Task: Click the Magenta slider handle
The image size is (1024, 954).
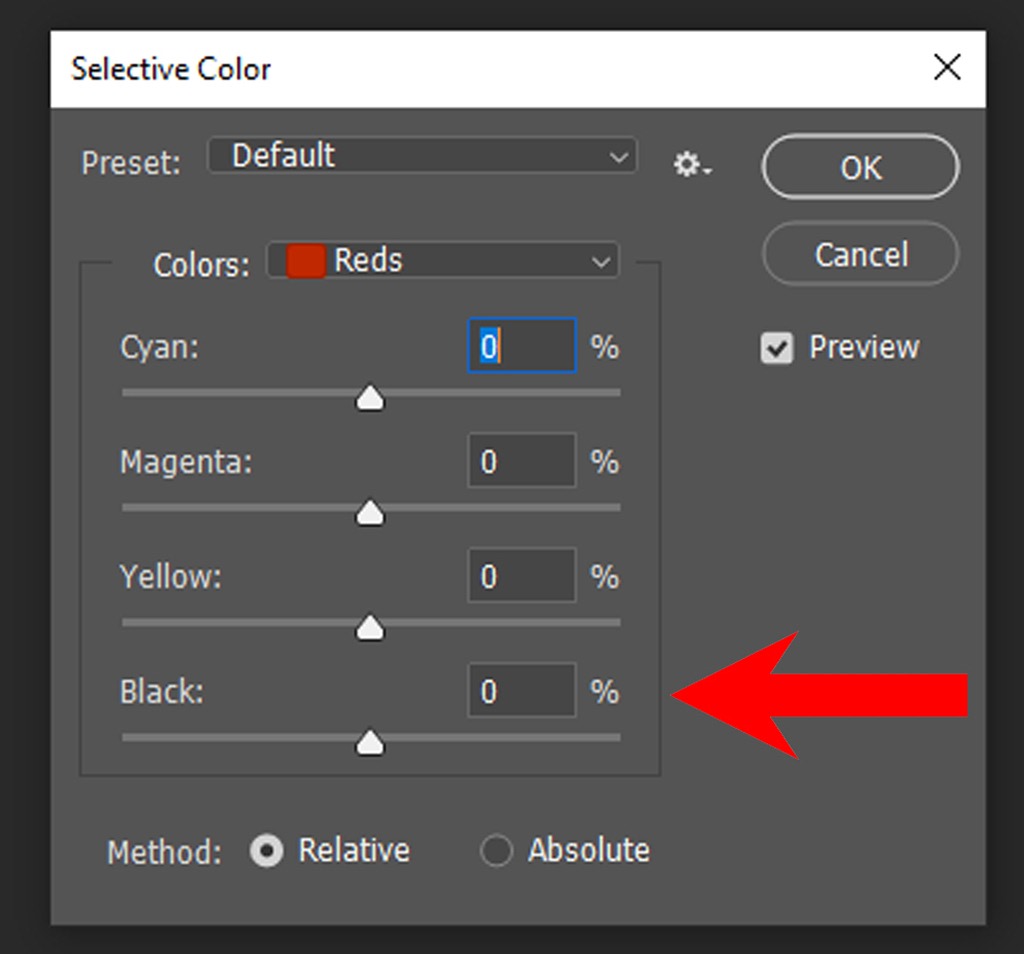Action: coord(371,512)
